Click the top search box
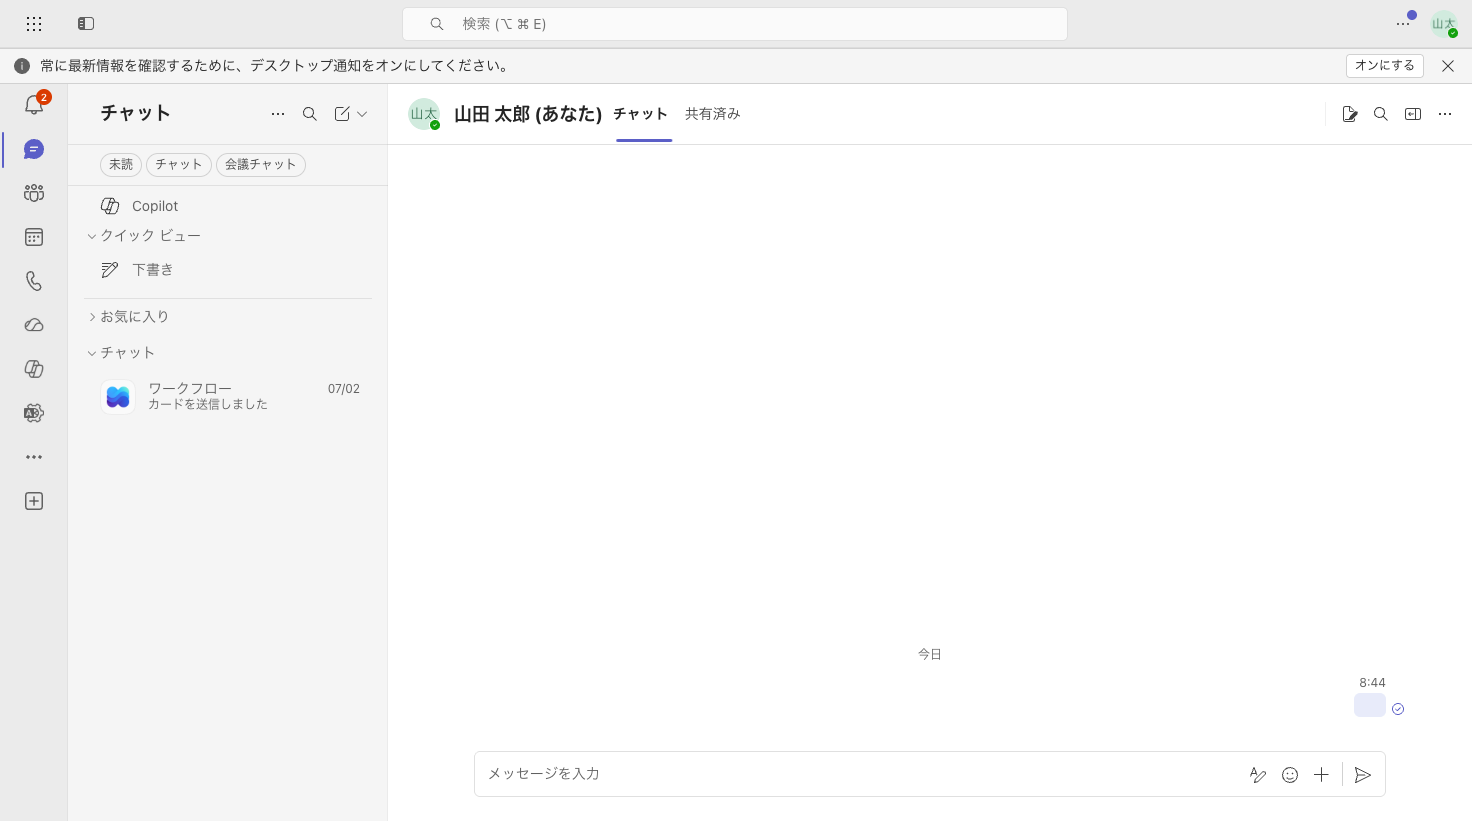Viewport: 1472px width, 821px height. 735,24
